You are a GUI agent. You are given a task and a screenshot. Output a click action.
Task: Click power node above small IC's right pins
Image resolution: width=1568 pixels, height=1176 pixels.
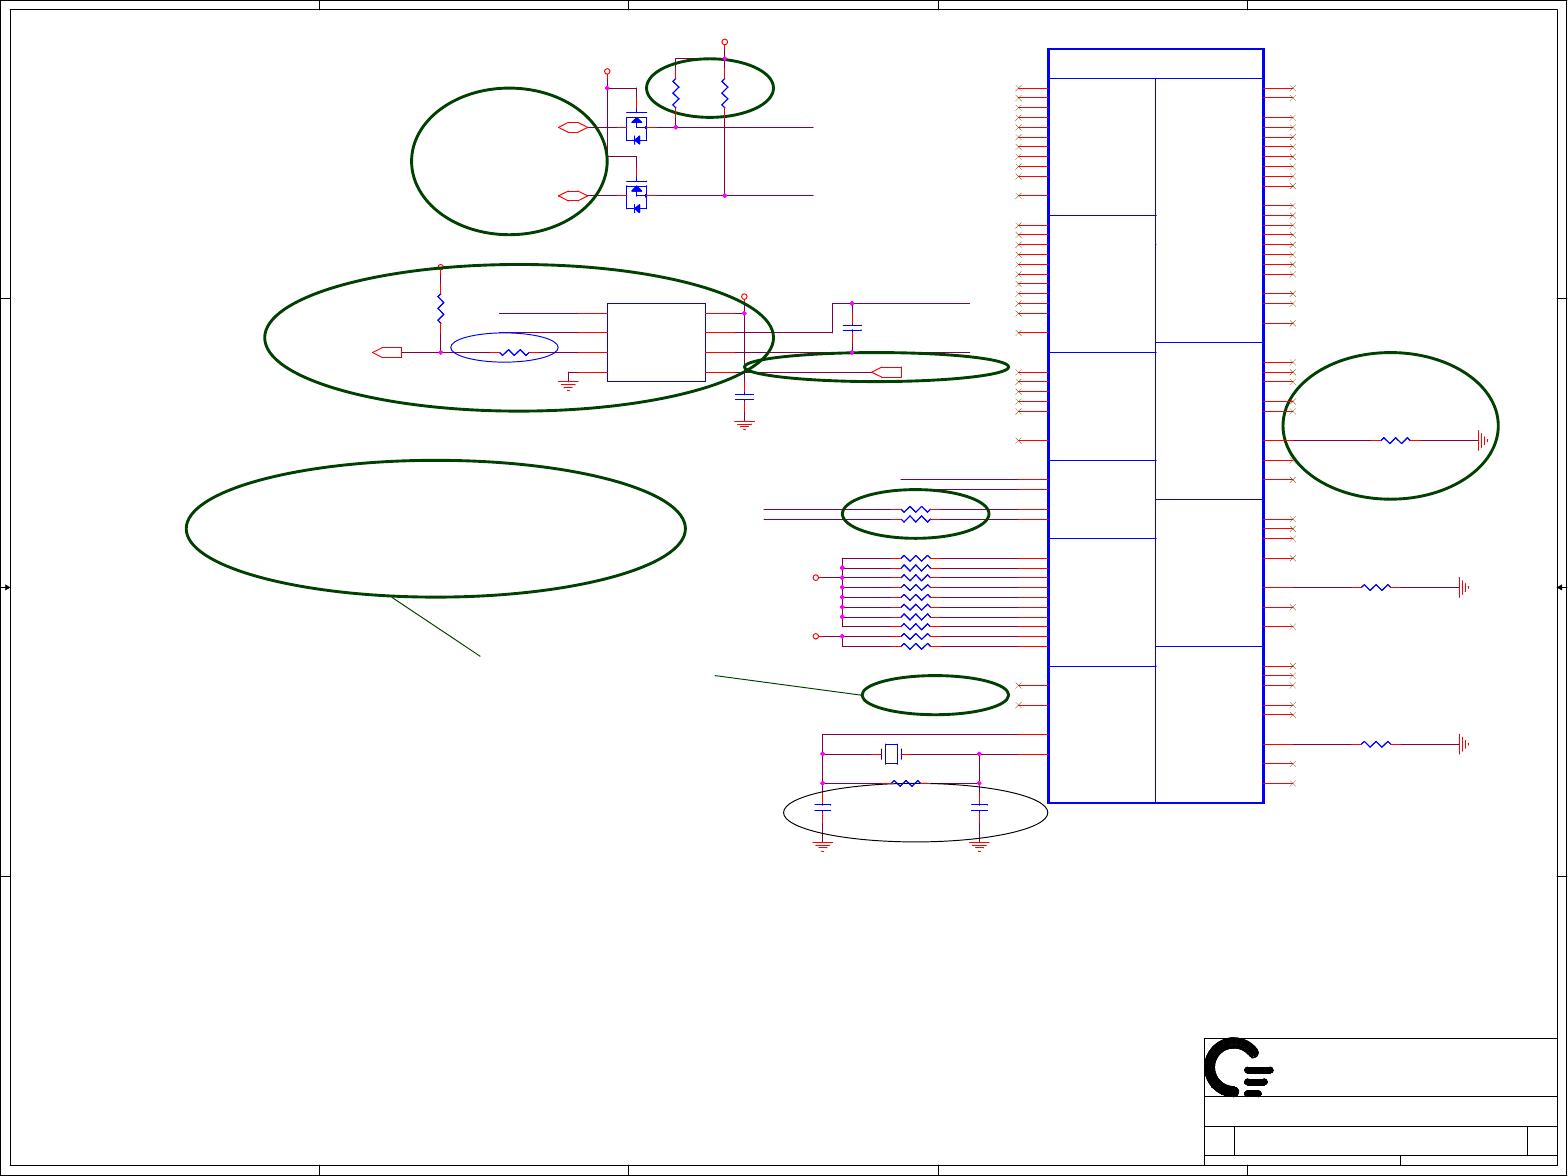(744, 297)
